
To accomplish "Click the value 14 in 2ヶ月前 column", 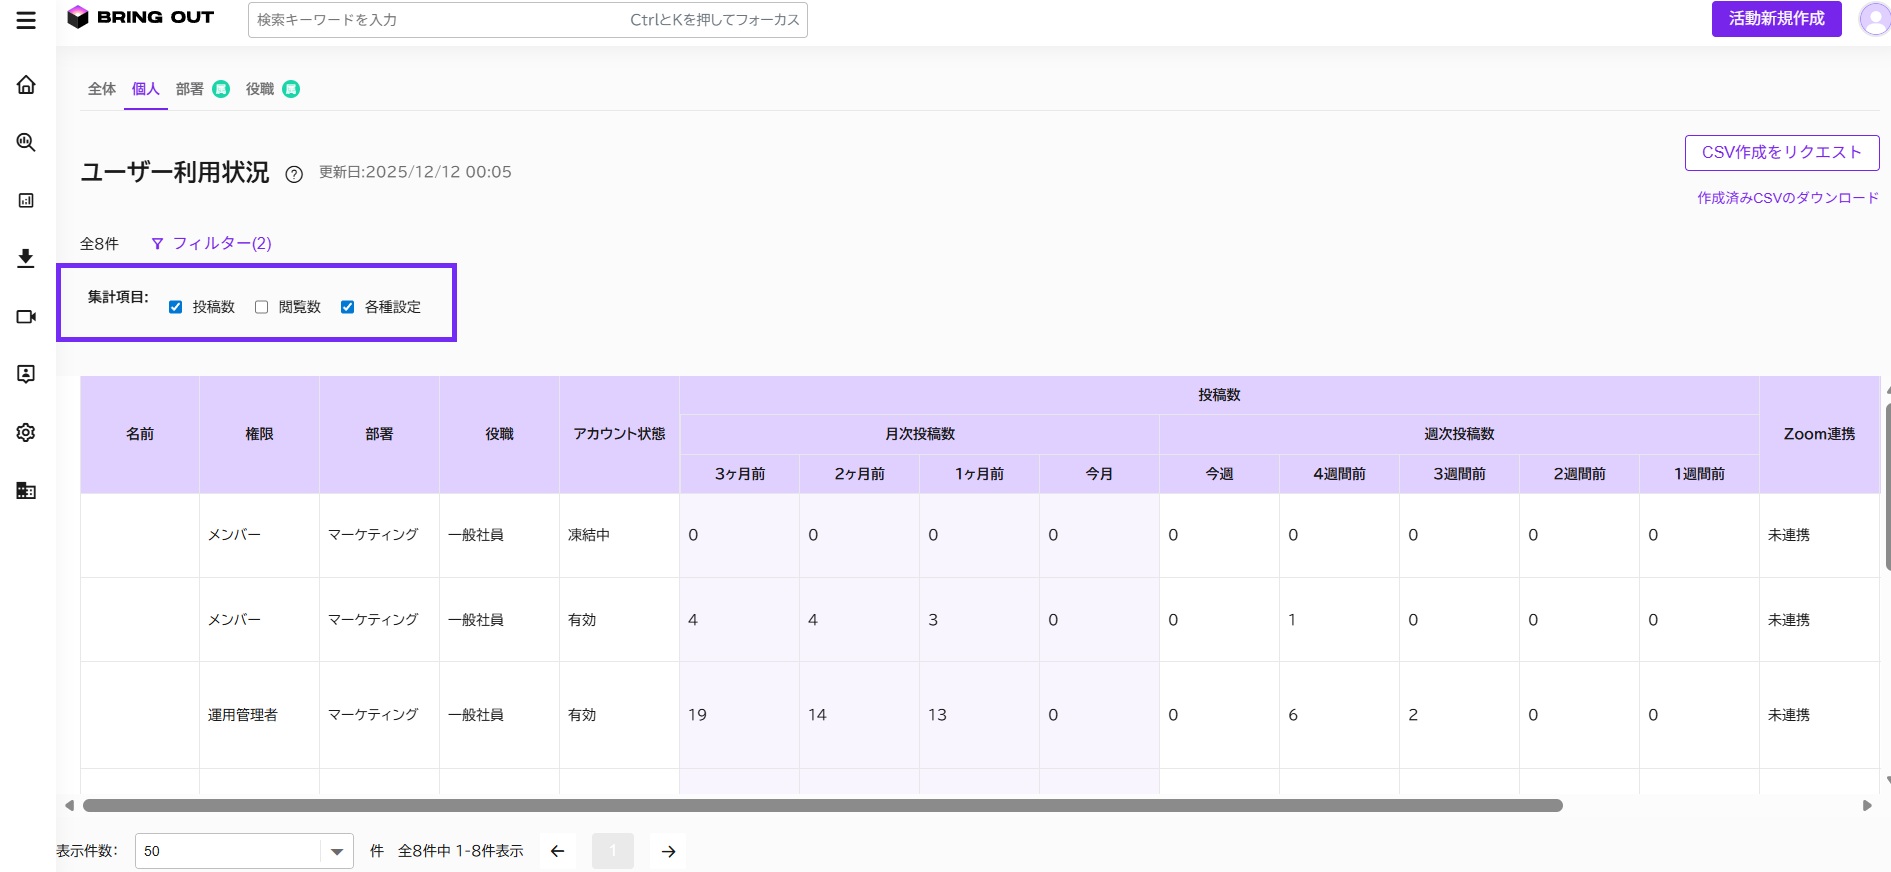I will tap(817, 715).
